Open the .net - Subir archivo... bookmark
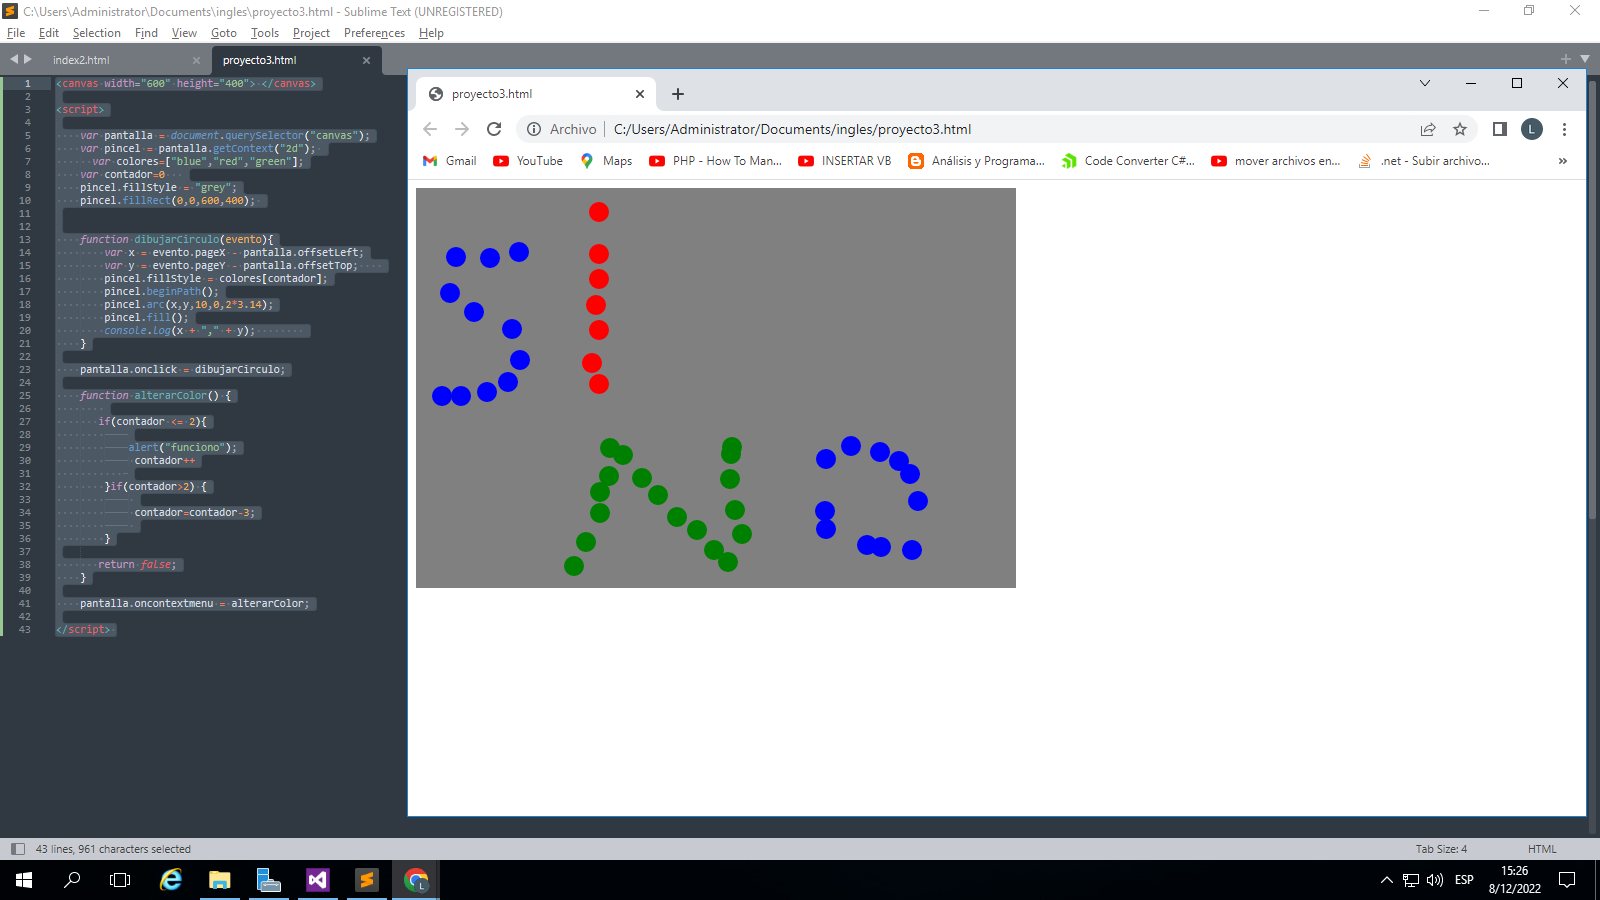 click(1424, 161)
